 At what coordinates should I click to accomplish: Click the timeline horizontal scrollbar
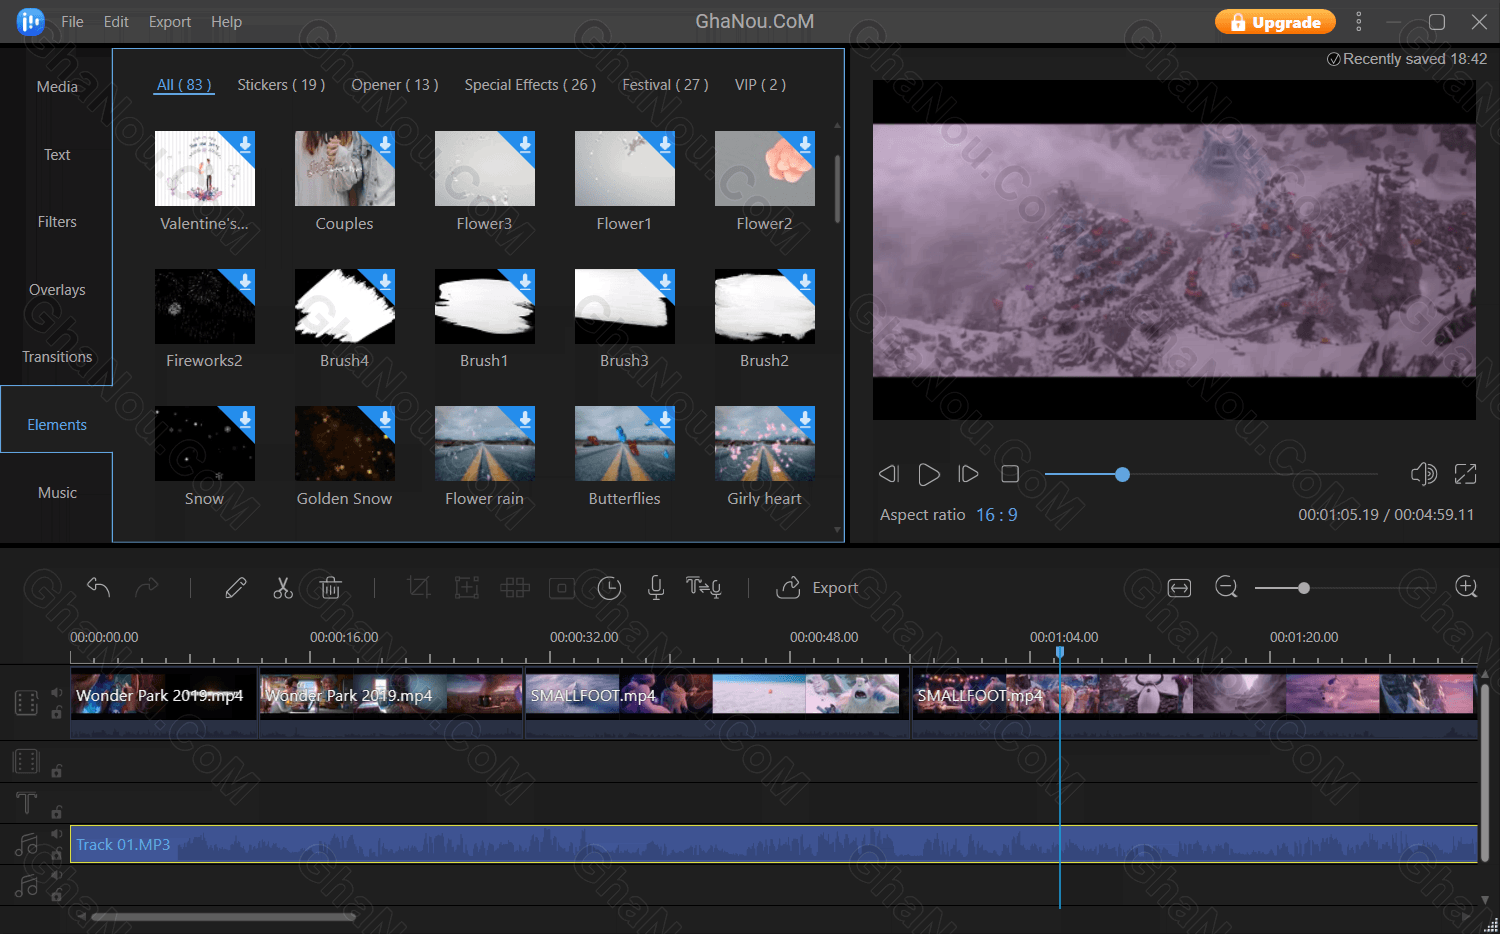coord(224,916)
